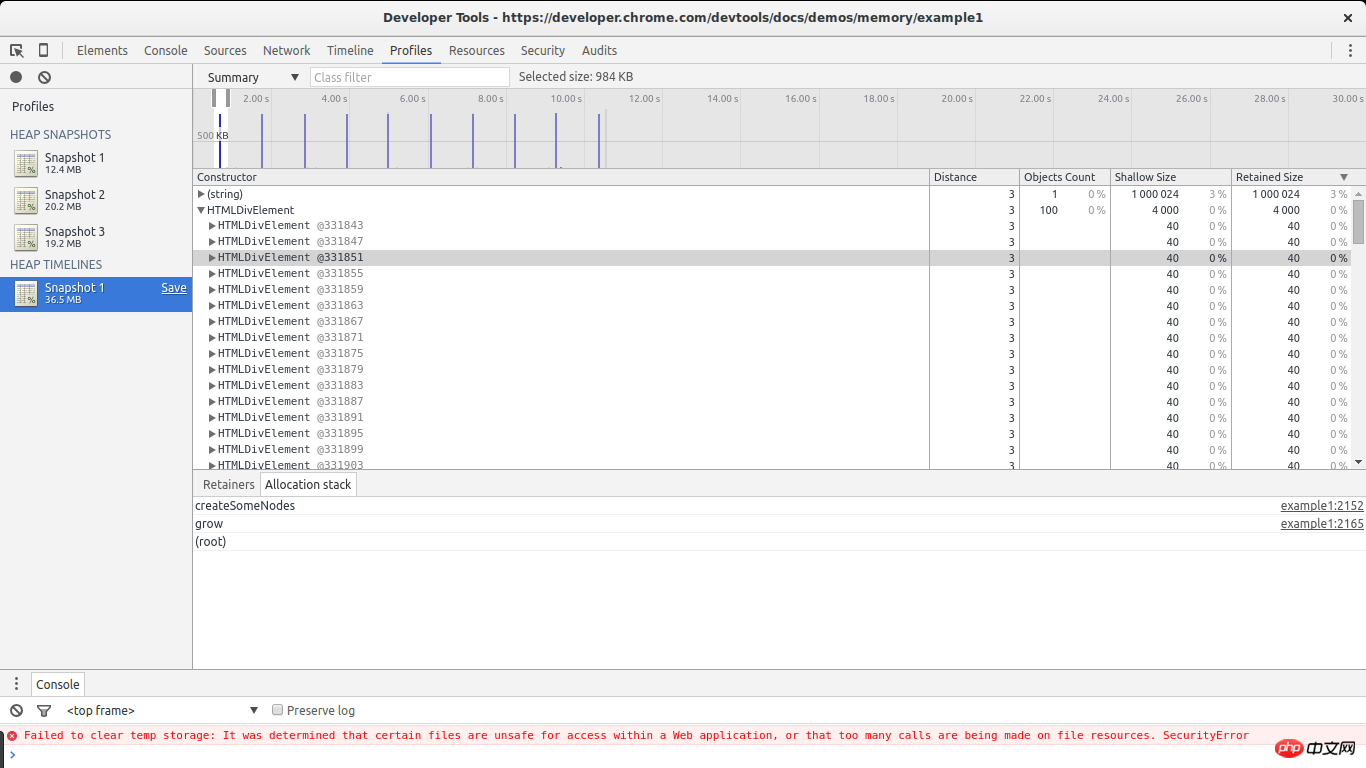Click the console filter funnel icon
Image resolution: width=1366 pixels, height=768 pixels.
pos(44,710)
